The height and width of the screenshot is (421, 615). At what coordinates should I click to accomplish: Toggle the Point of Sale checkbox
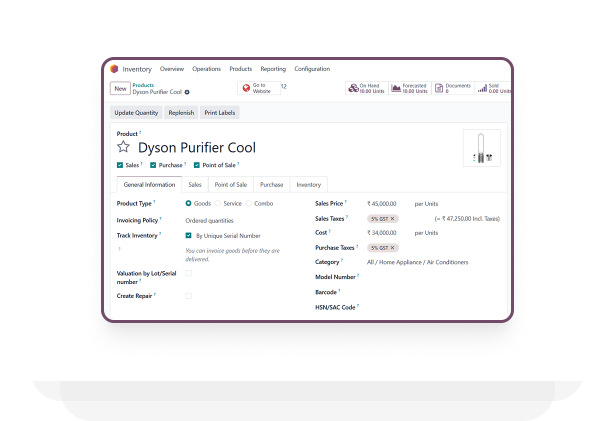[197, 165]
